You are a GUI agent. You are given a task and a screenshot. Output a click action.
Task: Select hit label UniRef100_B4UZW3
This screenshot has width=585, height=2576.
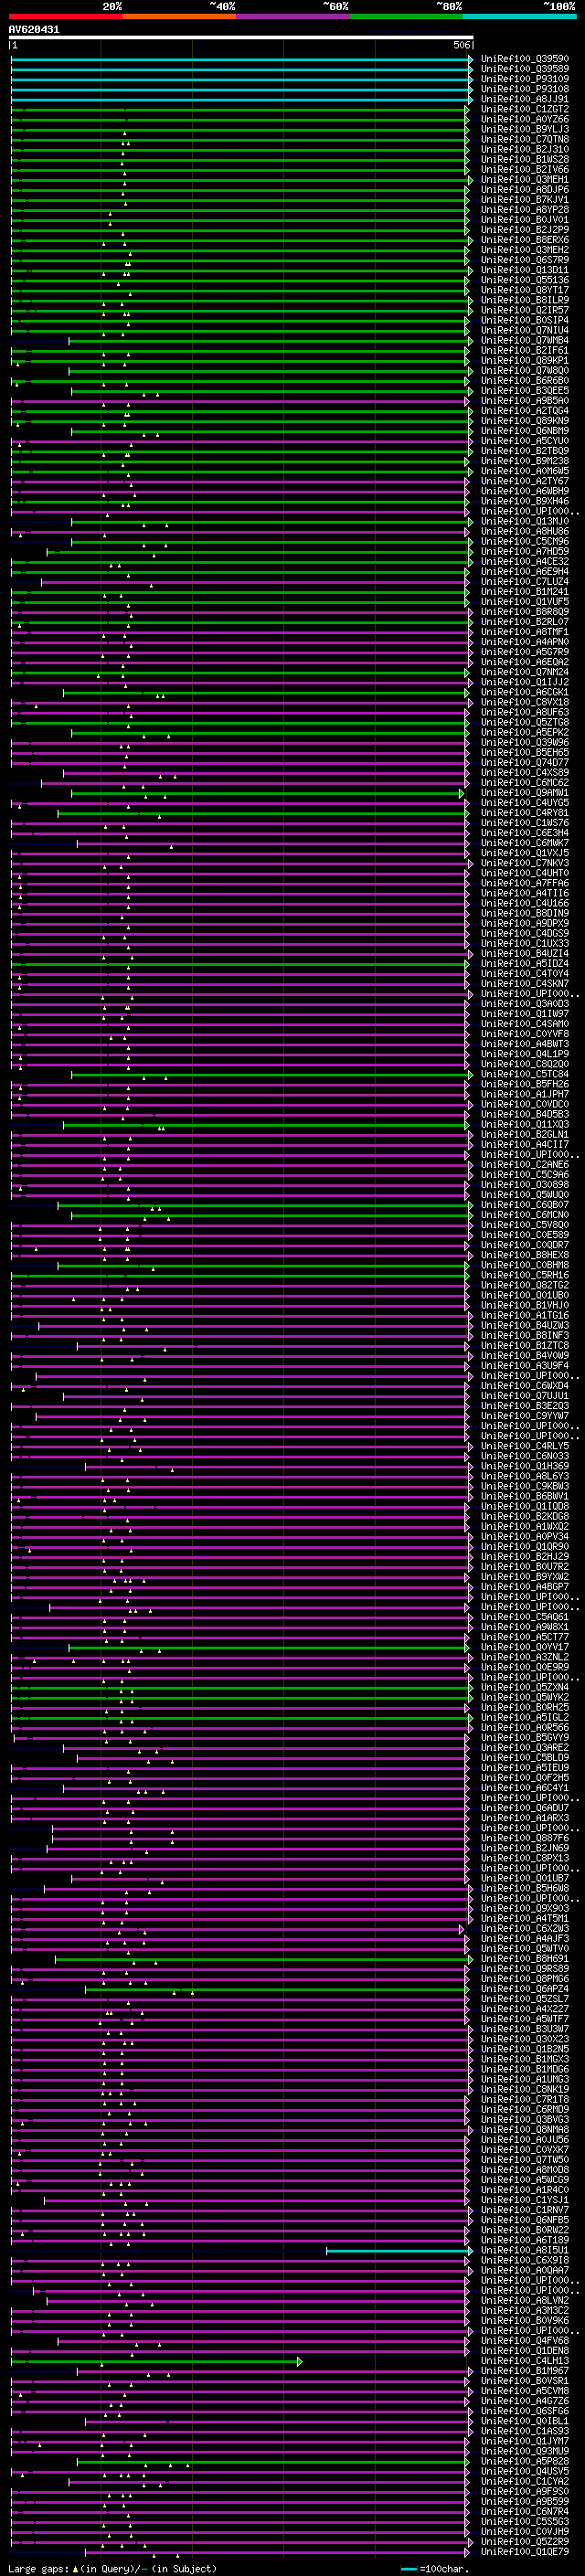(525, 1325)
